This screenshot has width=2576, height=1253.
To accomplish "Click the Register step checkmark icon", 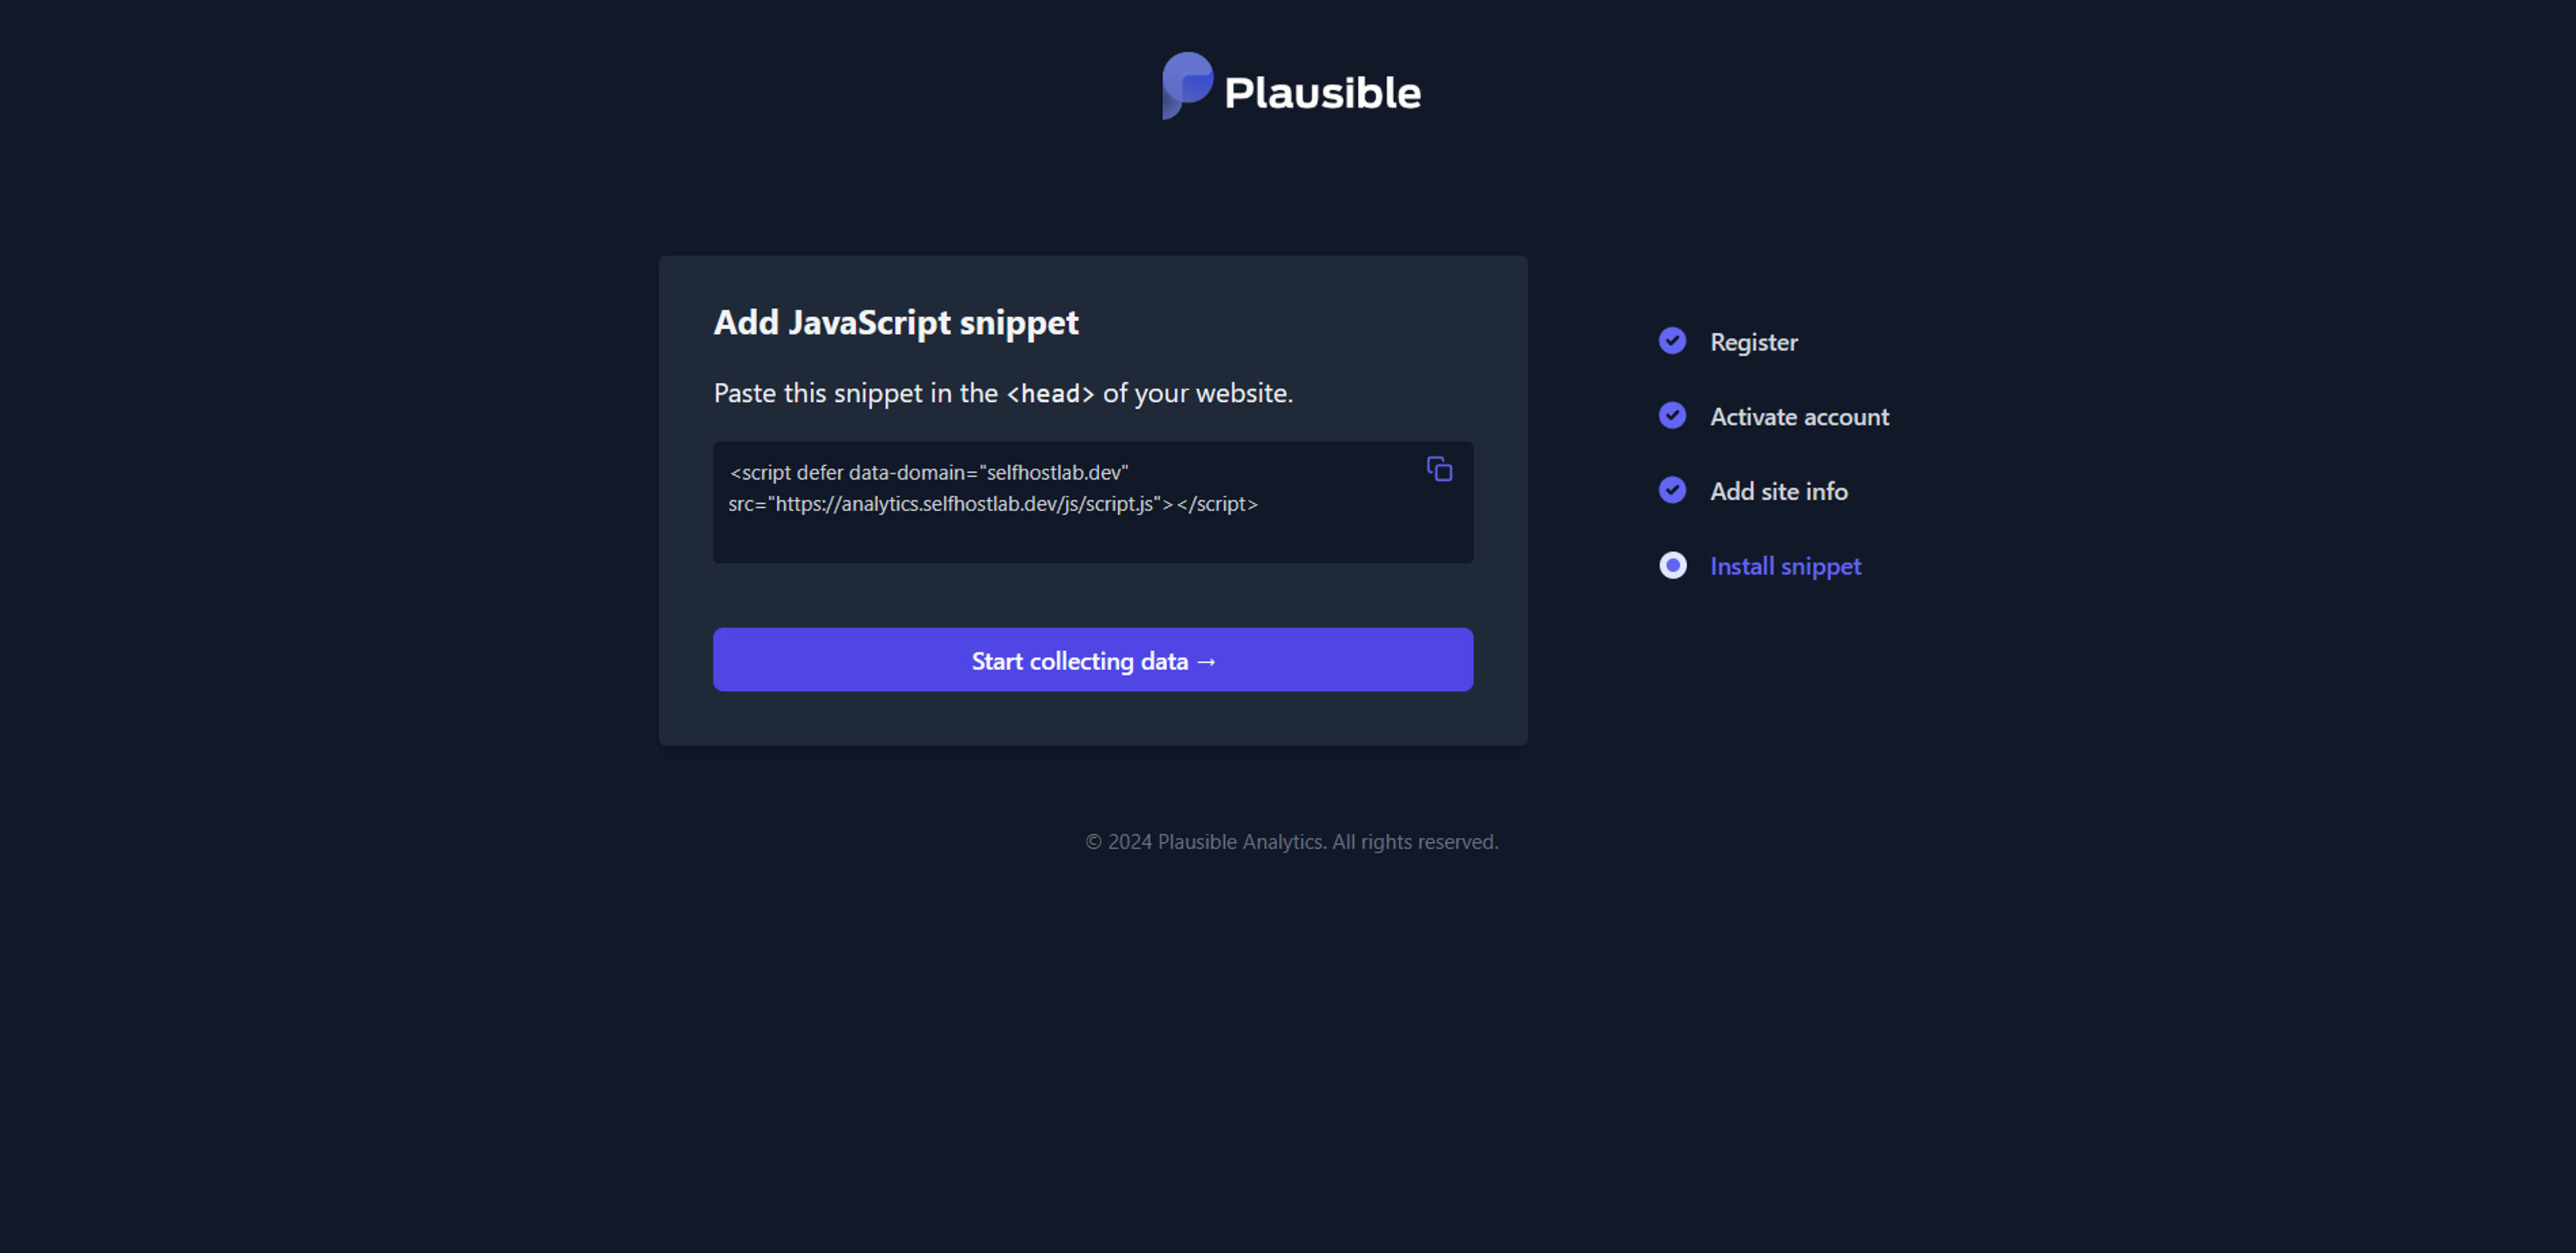I will (1672, 341).
